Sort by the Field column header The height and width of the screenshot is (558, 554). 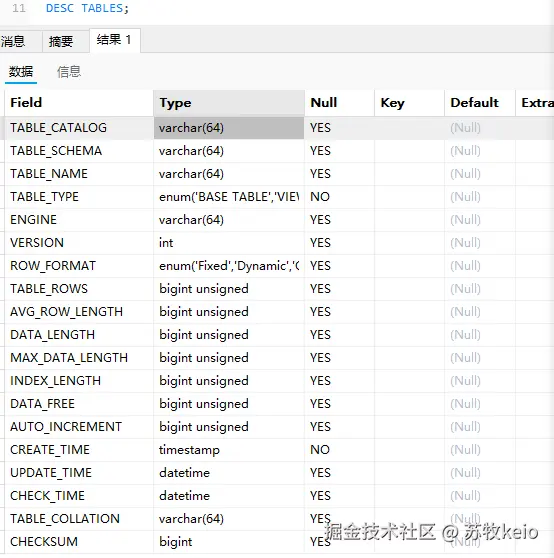[79, 103]
